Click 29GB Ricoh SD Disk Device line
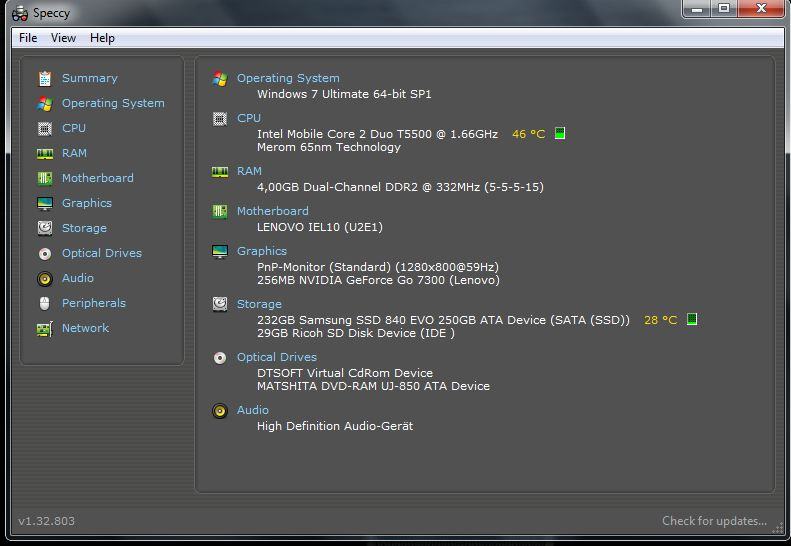This screenshot has height=546, width=791. (356, 333)
